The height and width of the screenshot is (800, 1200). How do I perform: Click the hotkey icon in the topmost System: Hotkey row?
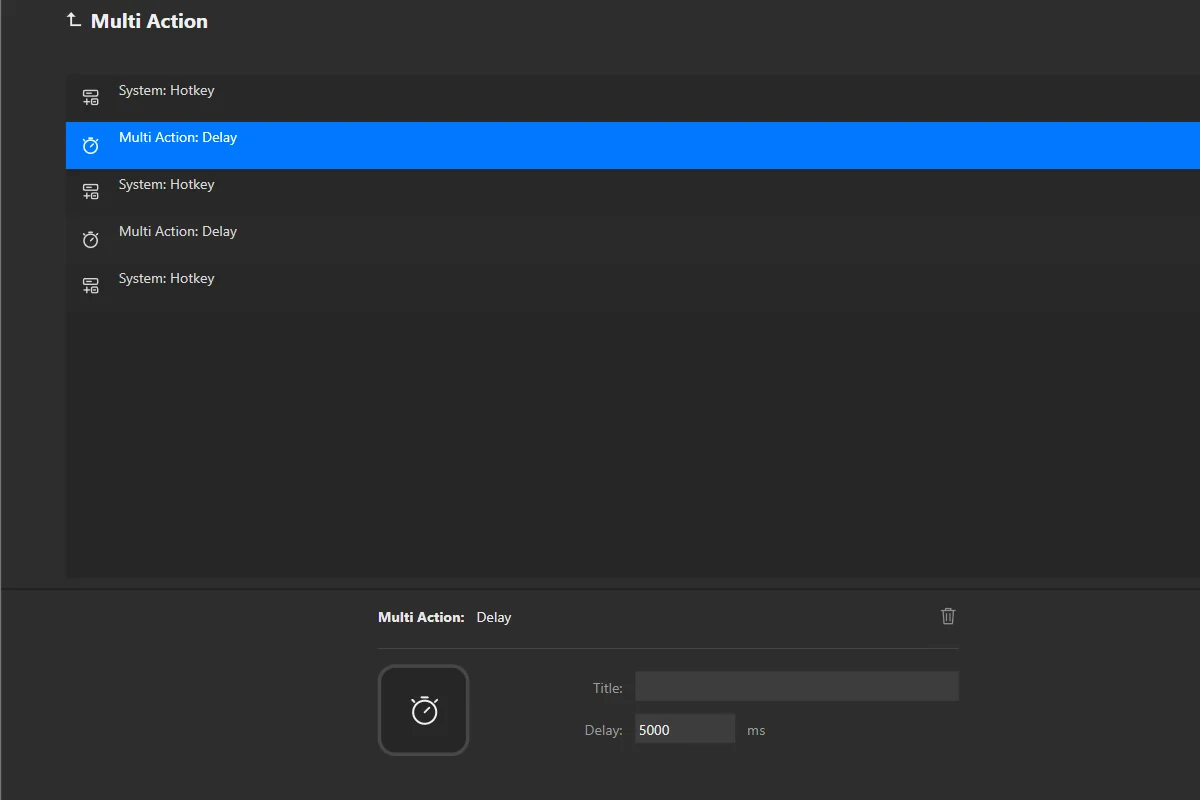tap(90, 98)
